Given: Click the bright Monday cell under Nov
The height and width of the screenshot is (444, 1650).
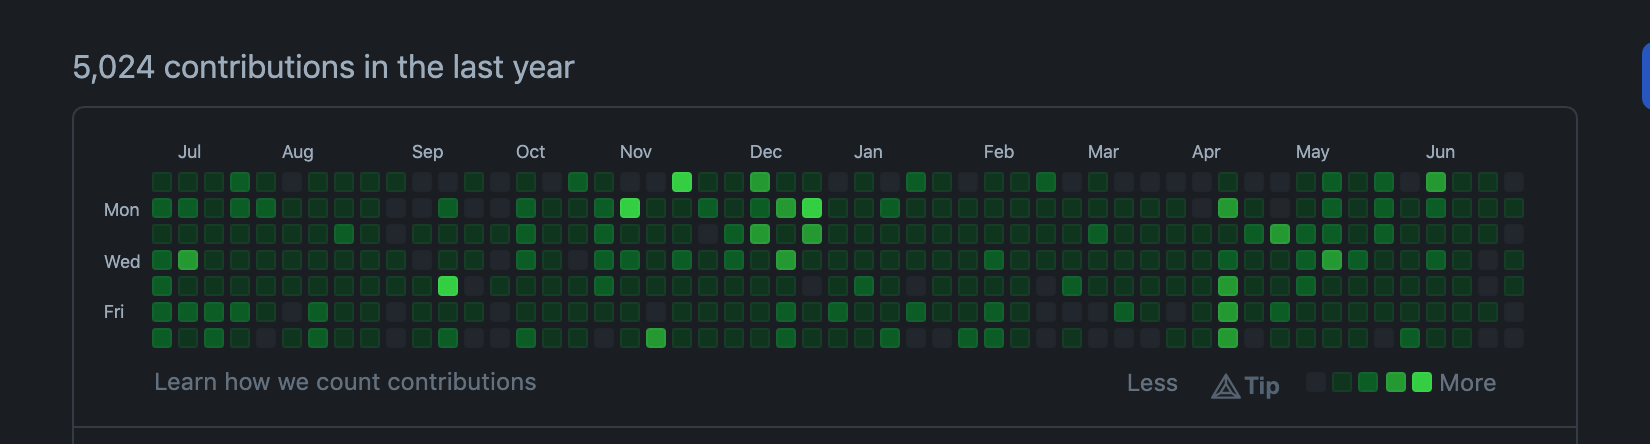Looking at the screenshot, I should tap(630, 208).
